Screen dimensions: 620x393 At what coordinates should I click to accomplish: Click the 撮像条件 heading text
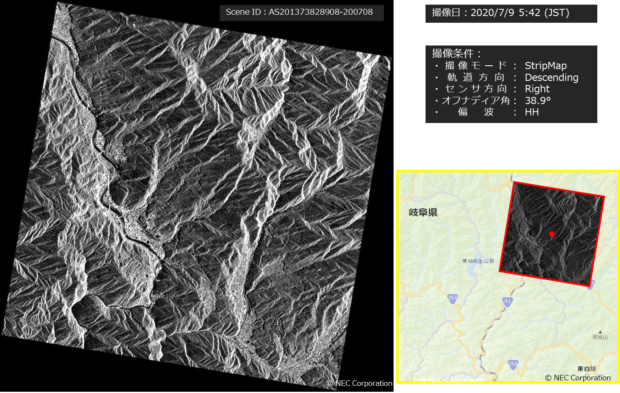(x=457, y=53)
